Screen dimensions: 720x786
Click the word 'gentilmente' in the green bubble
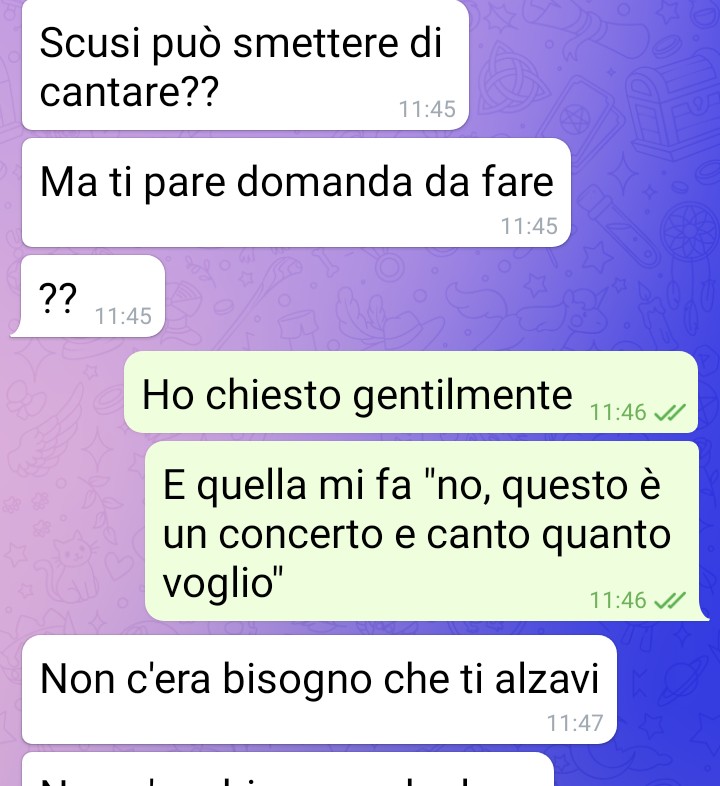pyautogui.click(x=462, y=396)
